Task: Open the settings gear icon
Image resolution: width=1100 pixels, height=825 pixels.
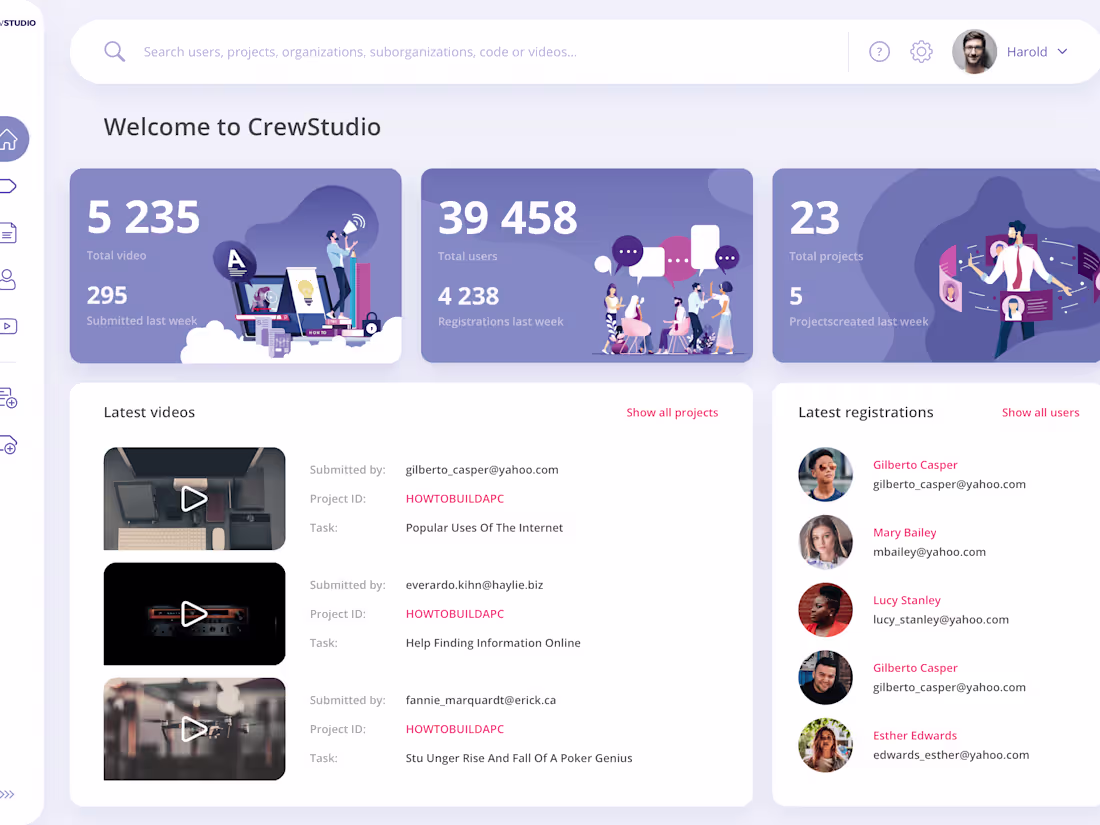Action: (x=921, y=51)
